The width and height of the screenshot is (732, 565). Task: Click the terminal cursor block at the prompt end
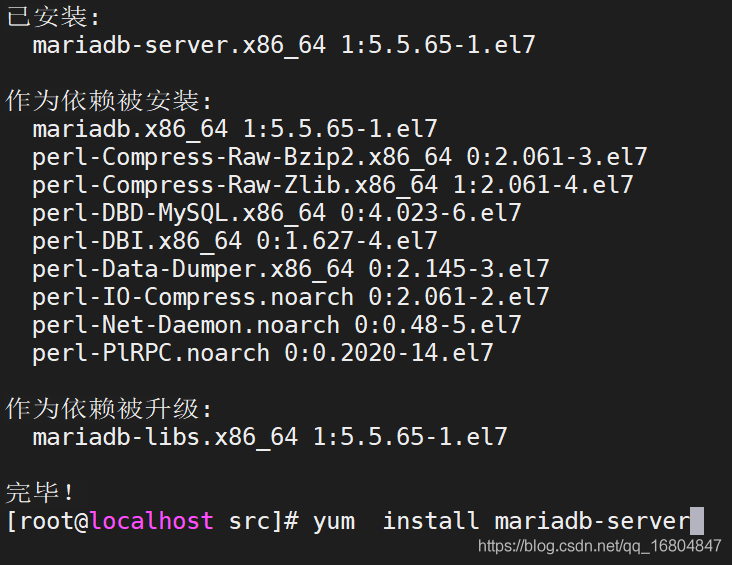[x=697, y=521]
